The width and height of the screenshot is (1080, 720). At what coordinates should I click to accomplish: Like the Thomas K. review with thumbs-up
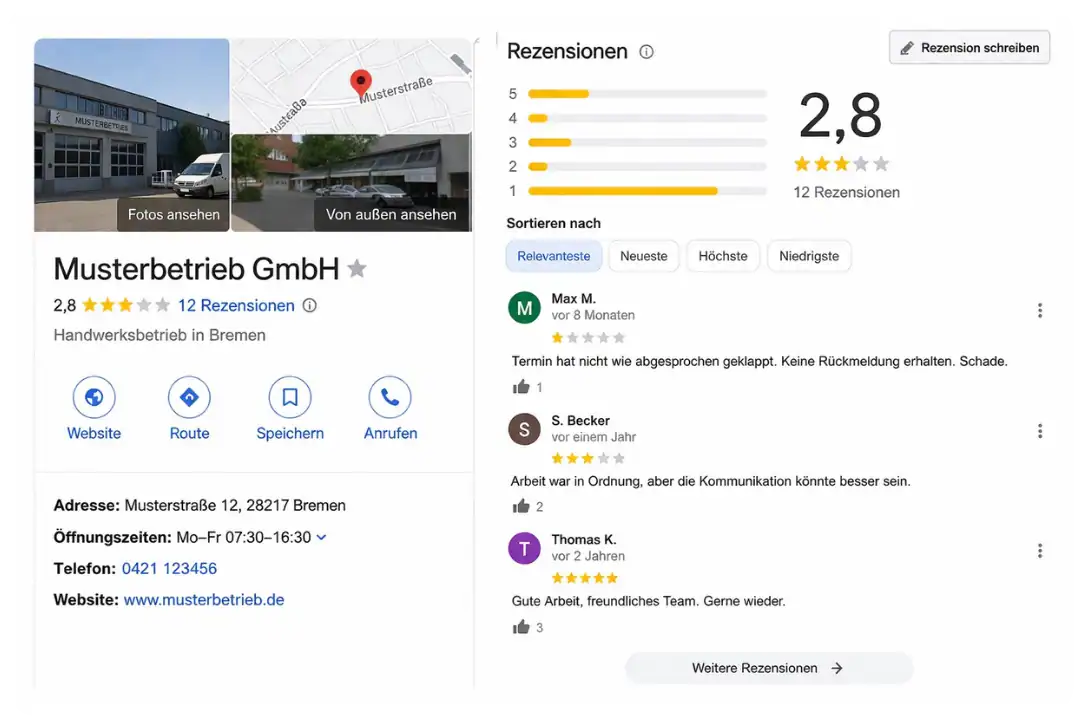click(521, 627)
